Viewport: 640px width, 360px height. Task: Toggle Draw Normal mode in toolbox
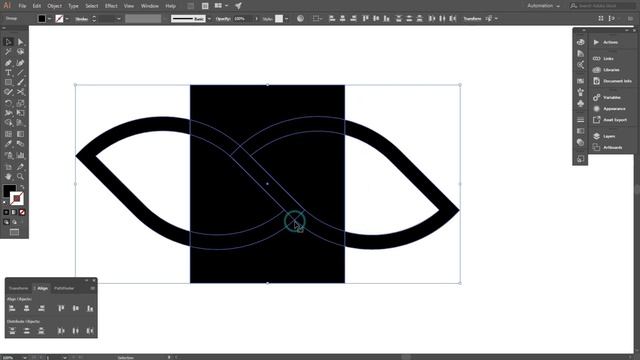point(6,222)
